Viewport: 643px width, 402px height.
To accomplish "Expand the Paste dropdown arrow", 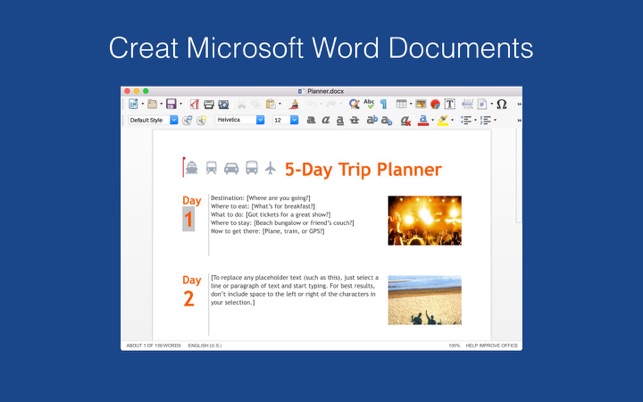I will coord(280,104).
